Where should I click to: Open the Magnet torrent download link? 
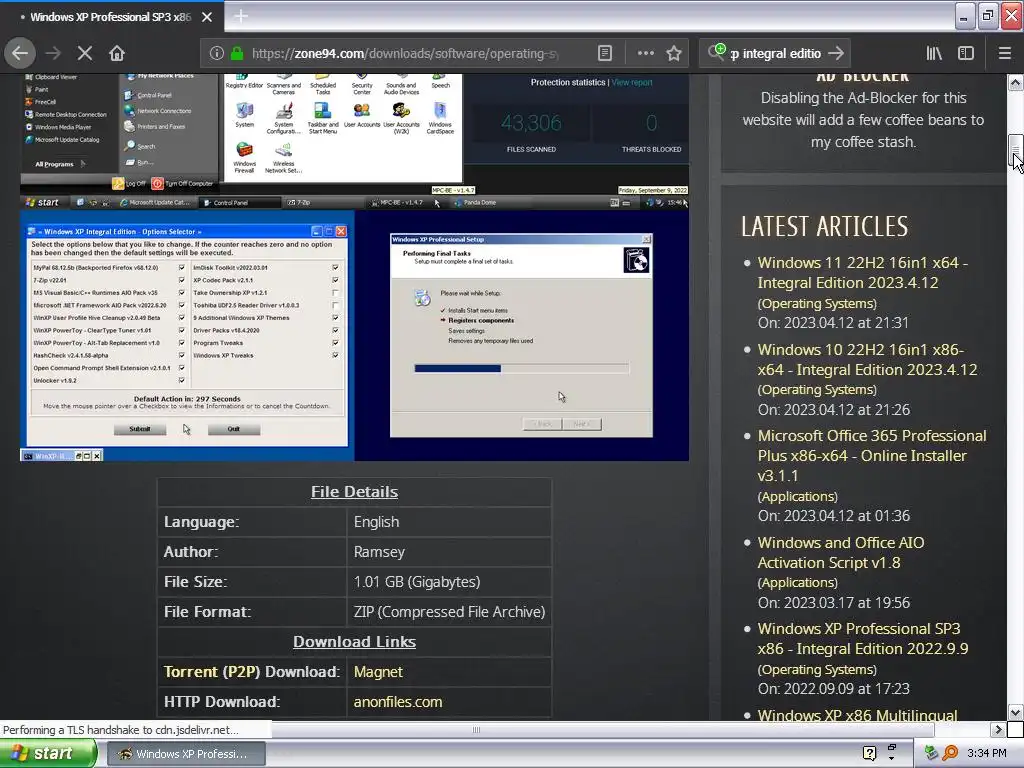tap(378, 672)
